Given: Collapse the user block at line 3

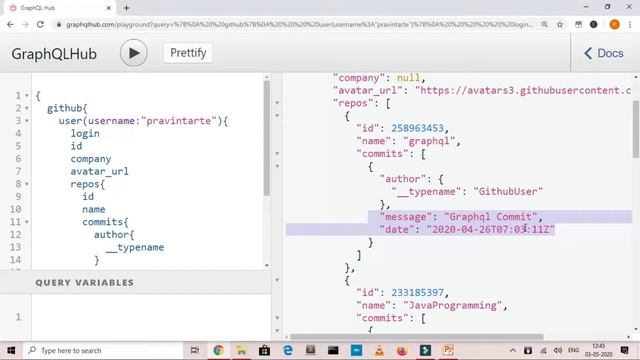Looking at the screenshot, I should pyautogui.click(x=27, y=121).
